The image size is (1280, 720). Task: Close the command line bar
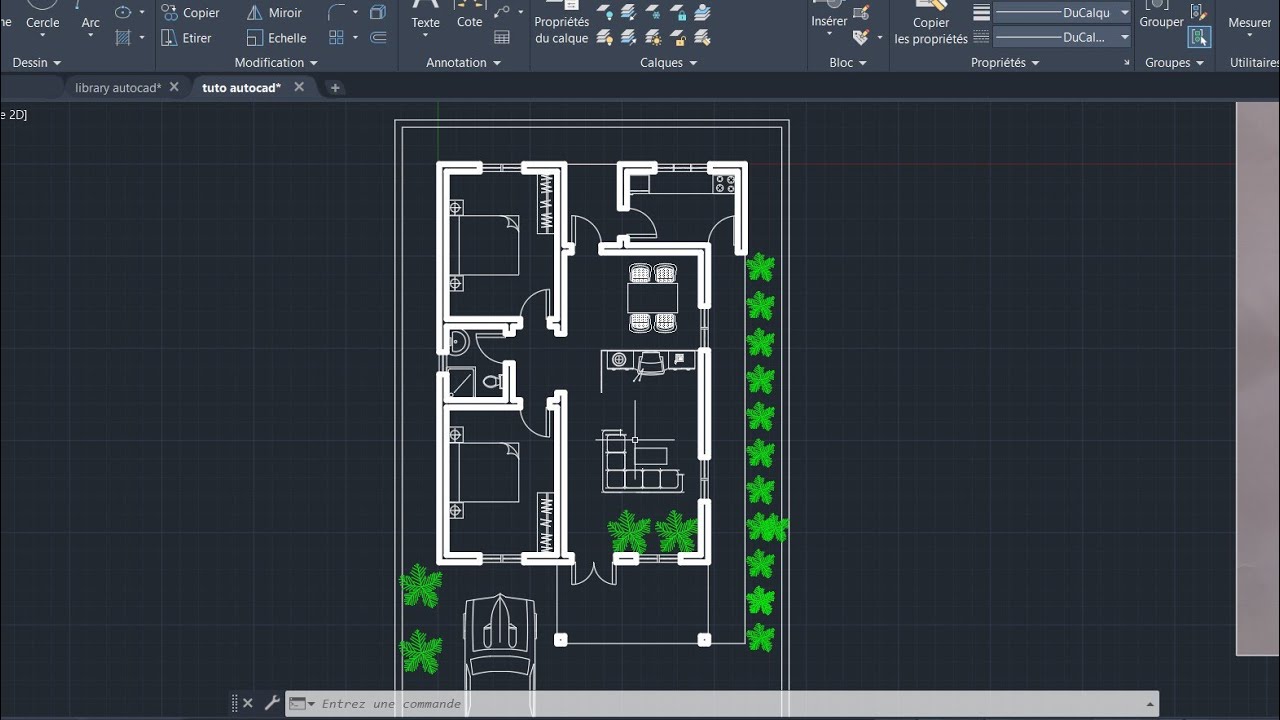tap(248, 703)
